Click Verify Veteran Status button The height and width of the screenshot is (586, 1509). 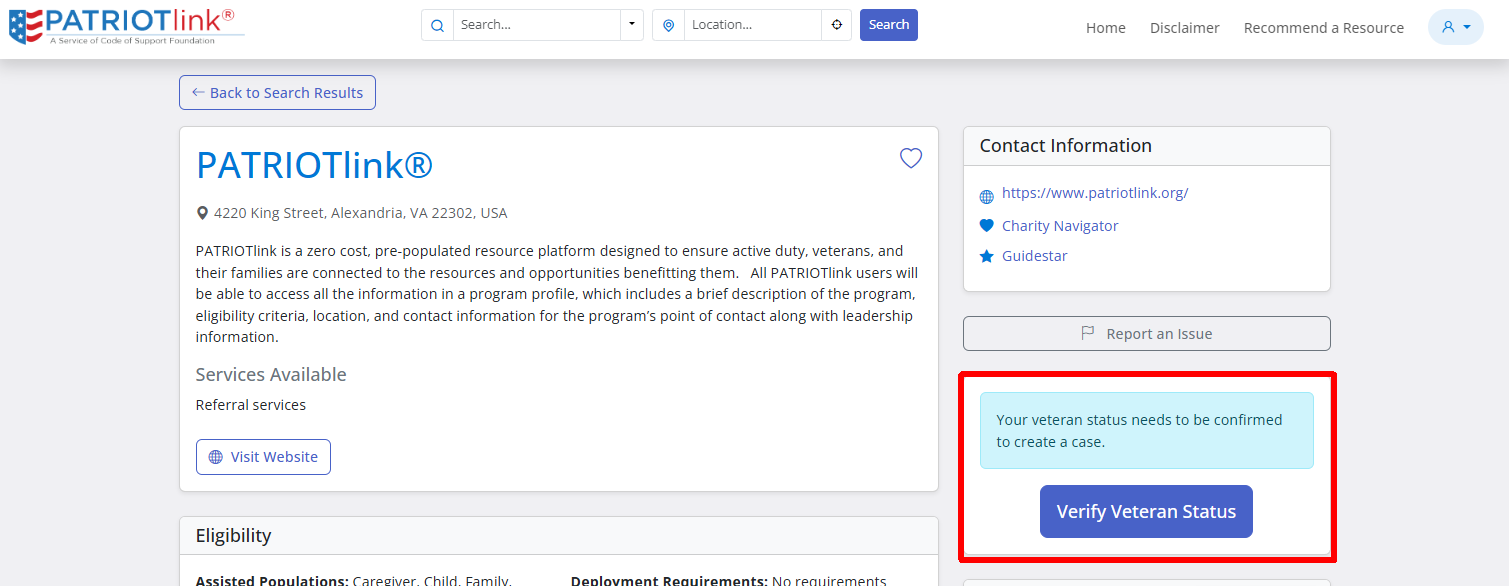(1146, 512)
